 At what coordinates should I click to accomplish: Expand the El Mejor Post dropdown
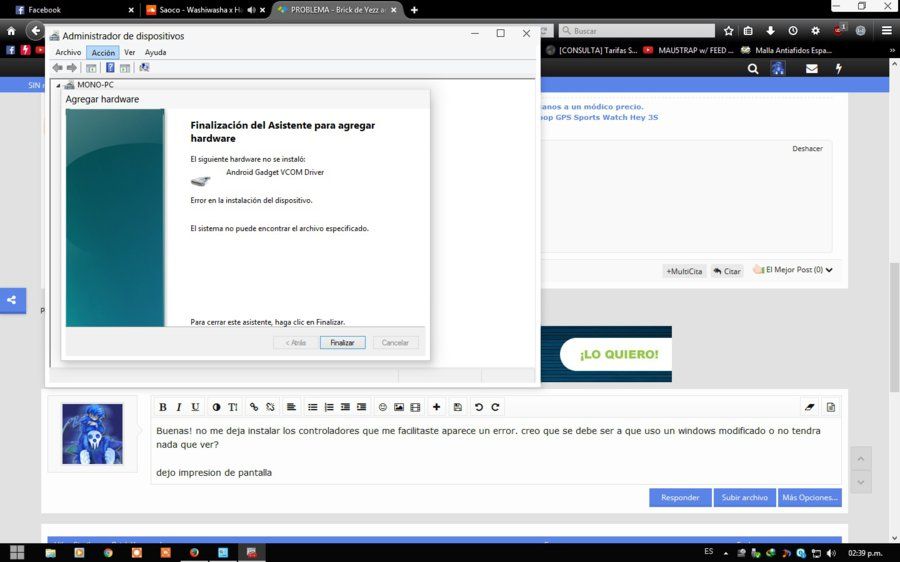point(829,270)
